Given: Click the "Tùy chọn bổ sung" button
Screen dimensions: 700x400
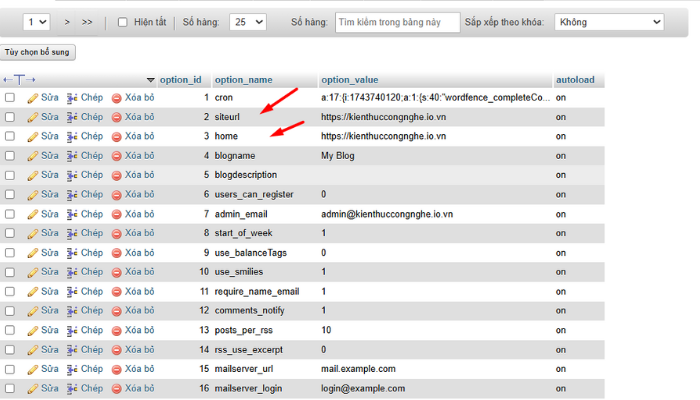Looking at the screenshot, I should (39, 51).
